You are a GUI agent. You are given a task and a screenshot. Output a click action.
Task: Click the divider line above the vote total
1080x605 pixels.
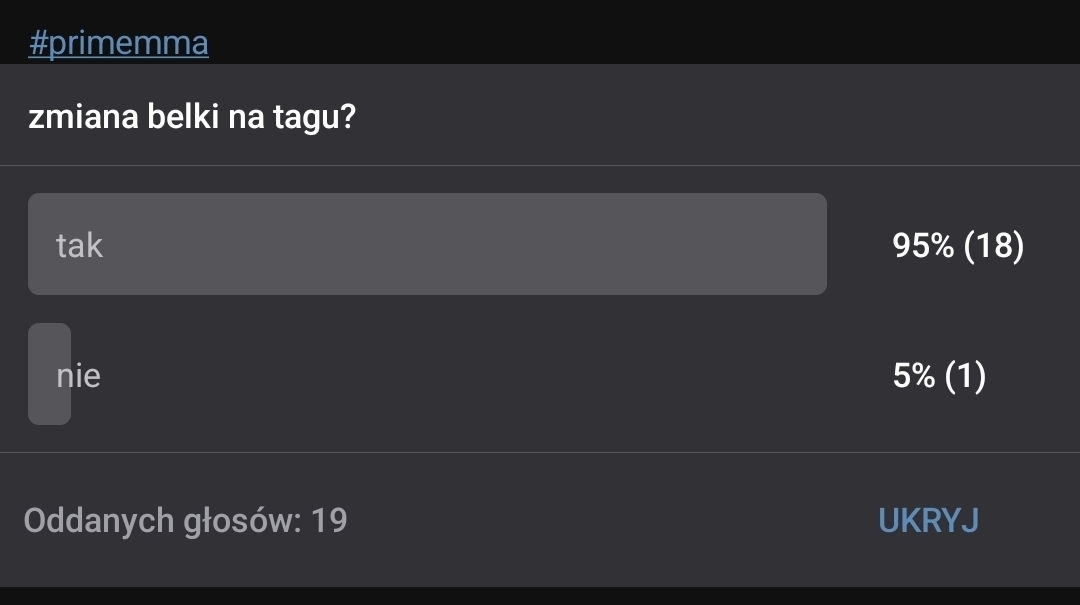pos(540,452)
